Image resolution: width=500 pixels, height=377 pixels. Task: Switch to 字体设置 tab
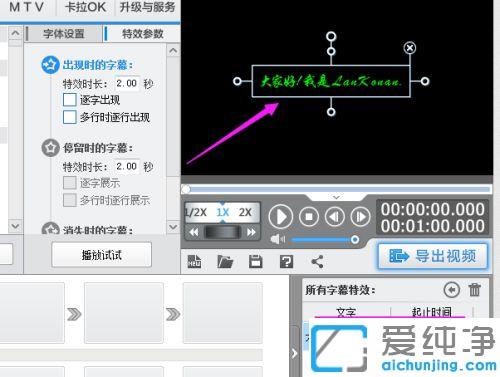(63, 34)
